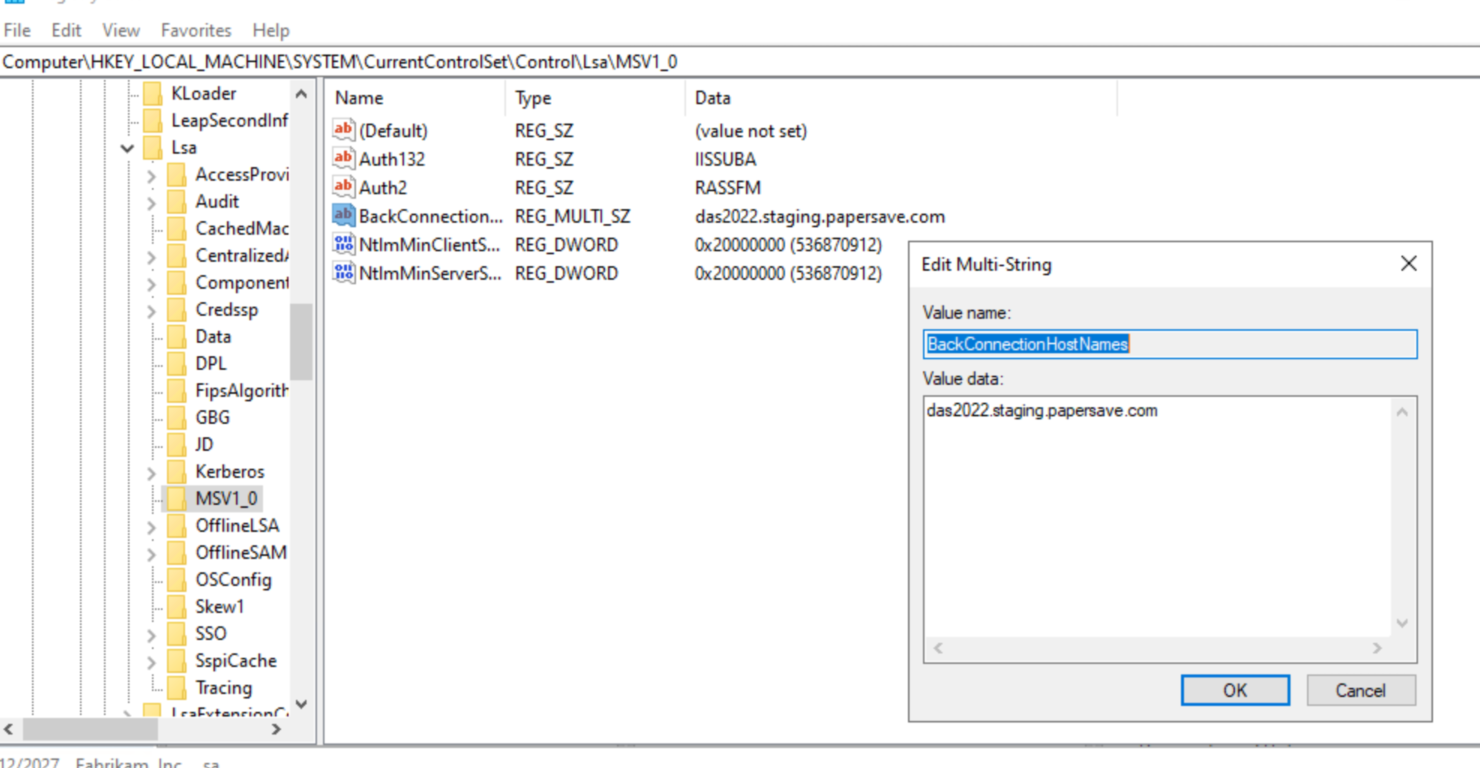Click the Auth2 string value icon

[344, 187]
